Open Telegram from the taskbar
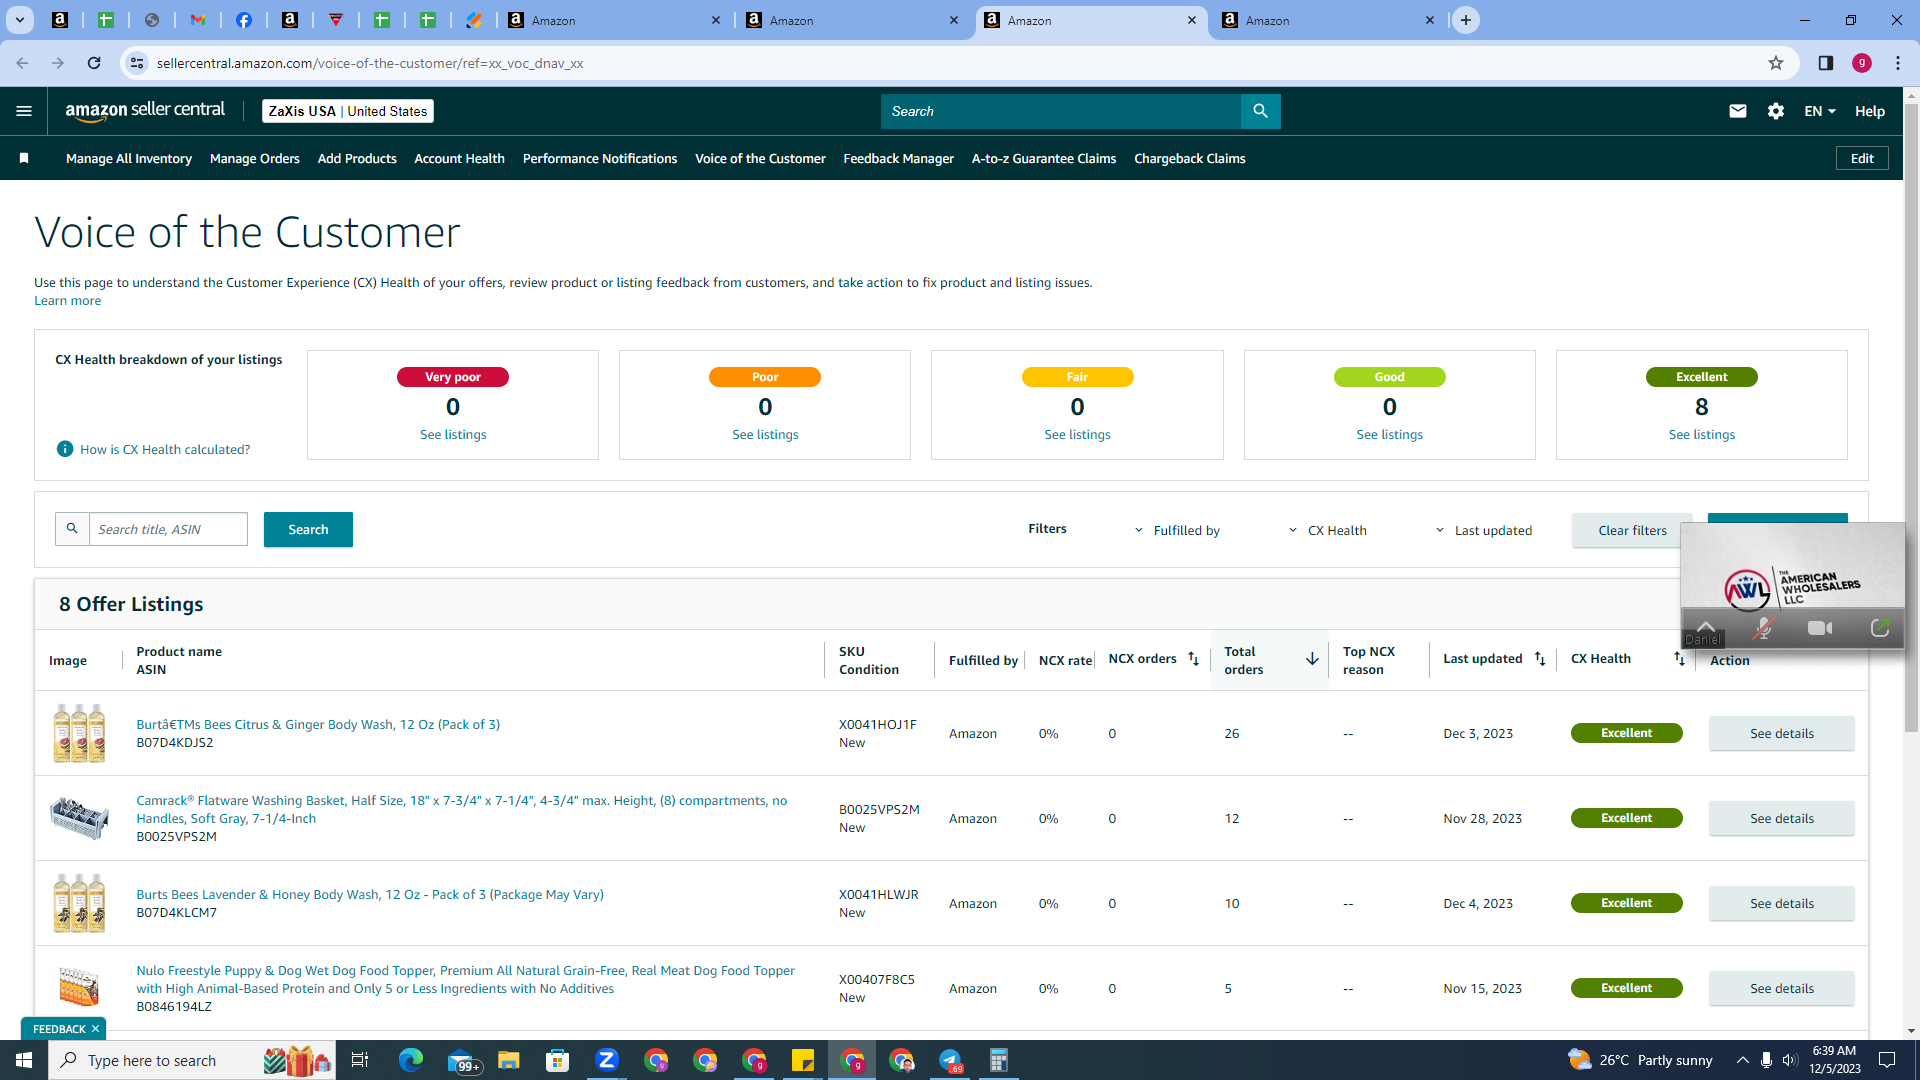1920x1080 pixels. (950, 1060)
